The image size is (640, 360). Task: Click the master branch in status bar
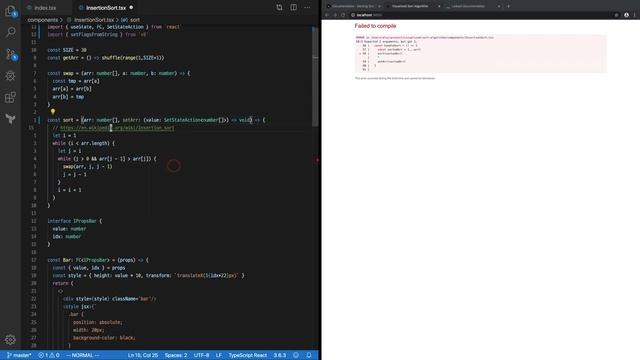pyautogui.click(x=19, y=355)
